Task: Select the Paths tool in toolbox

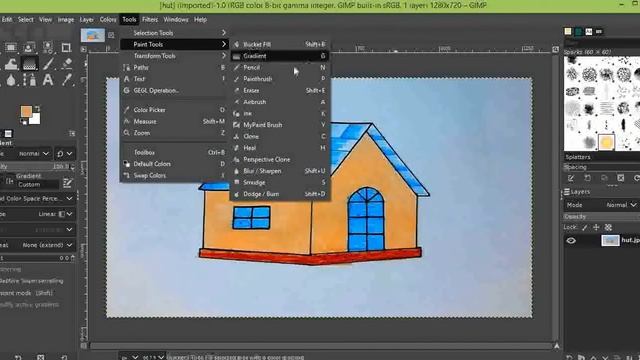Action: coord(29,80)
